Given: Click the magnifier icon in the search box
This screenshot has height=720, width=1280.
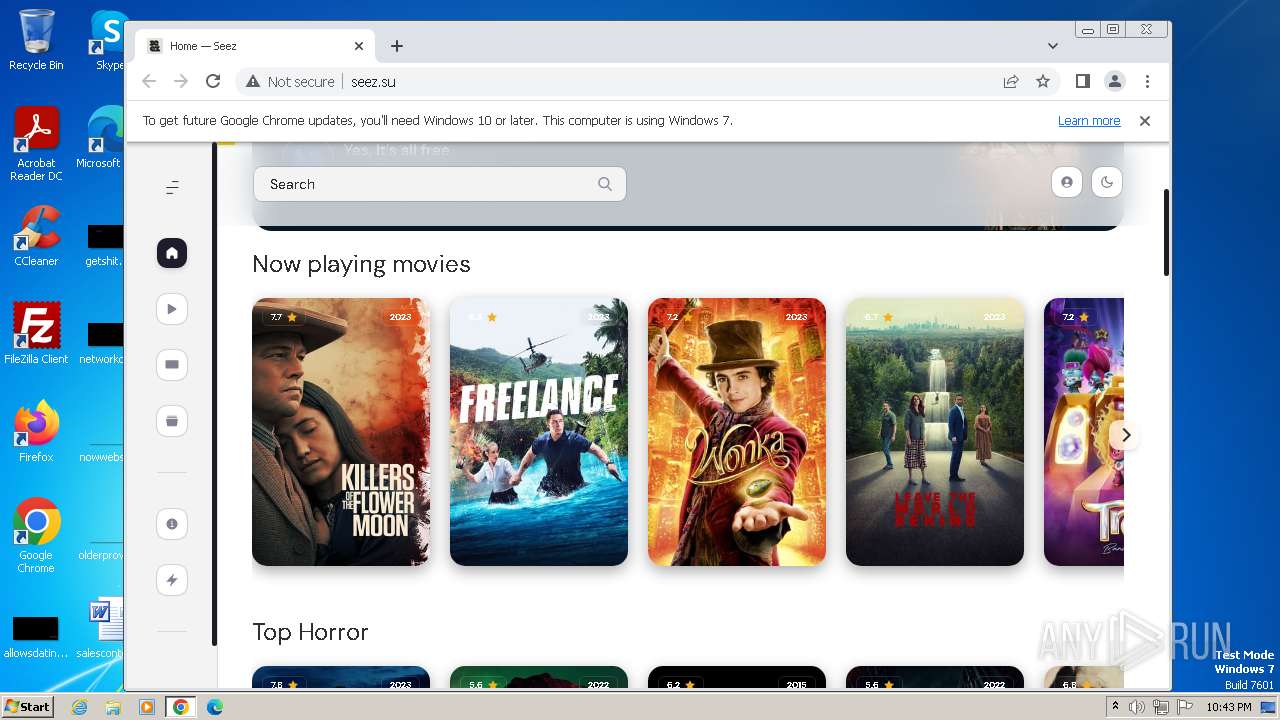Looking at the screenshot, I should 605,184.
